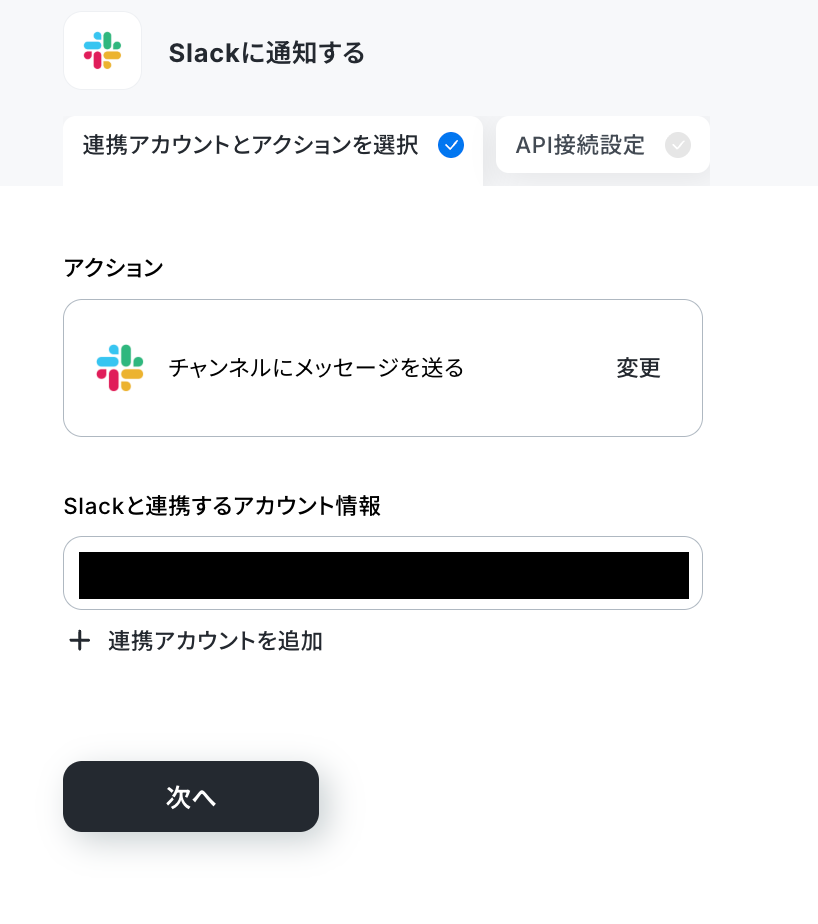818x924 pixels.
Task: Click the 次へ button
Action: point(191,796)
